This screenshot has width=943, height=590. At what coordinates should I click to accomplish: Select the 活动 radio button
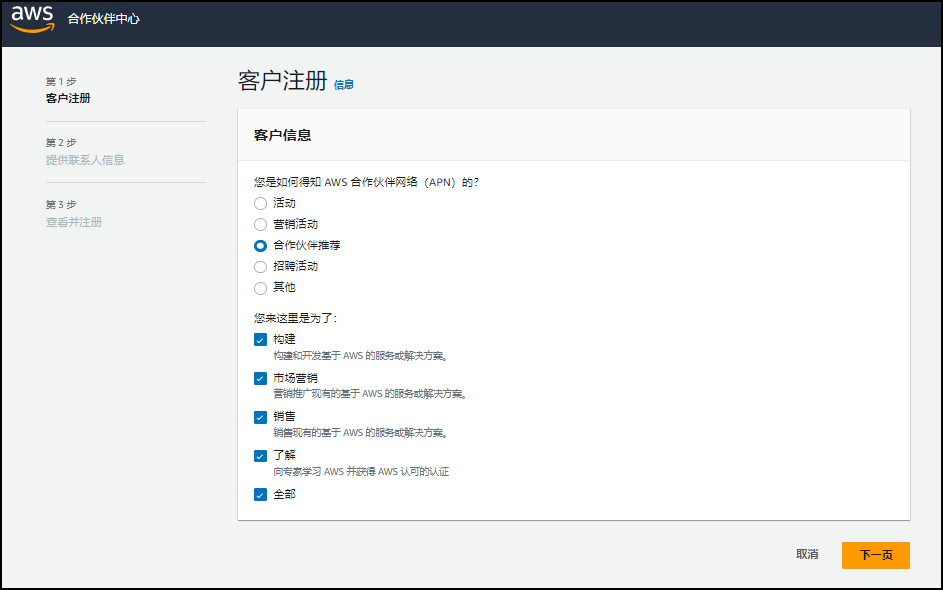coord(260,203)
